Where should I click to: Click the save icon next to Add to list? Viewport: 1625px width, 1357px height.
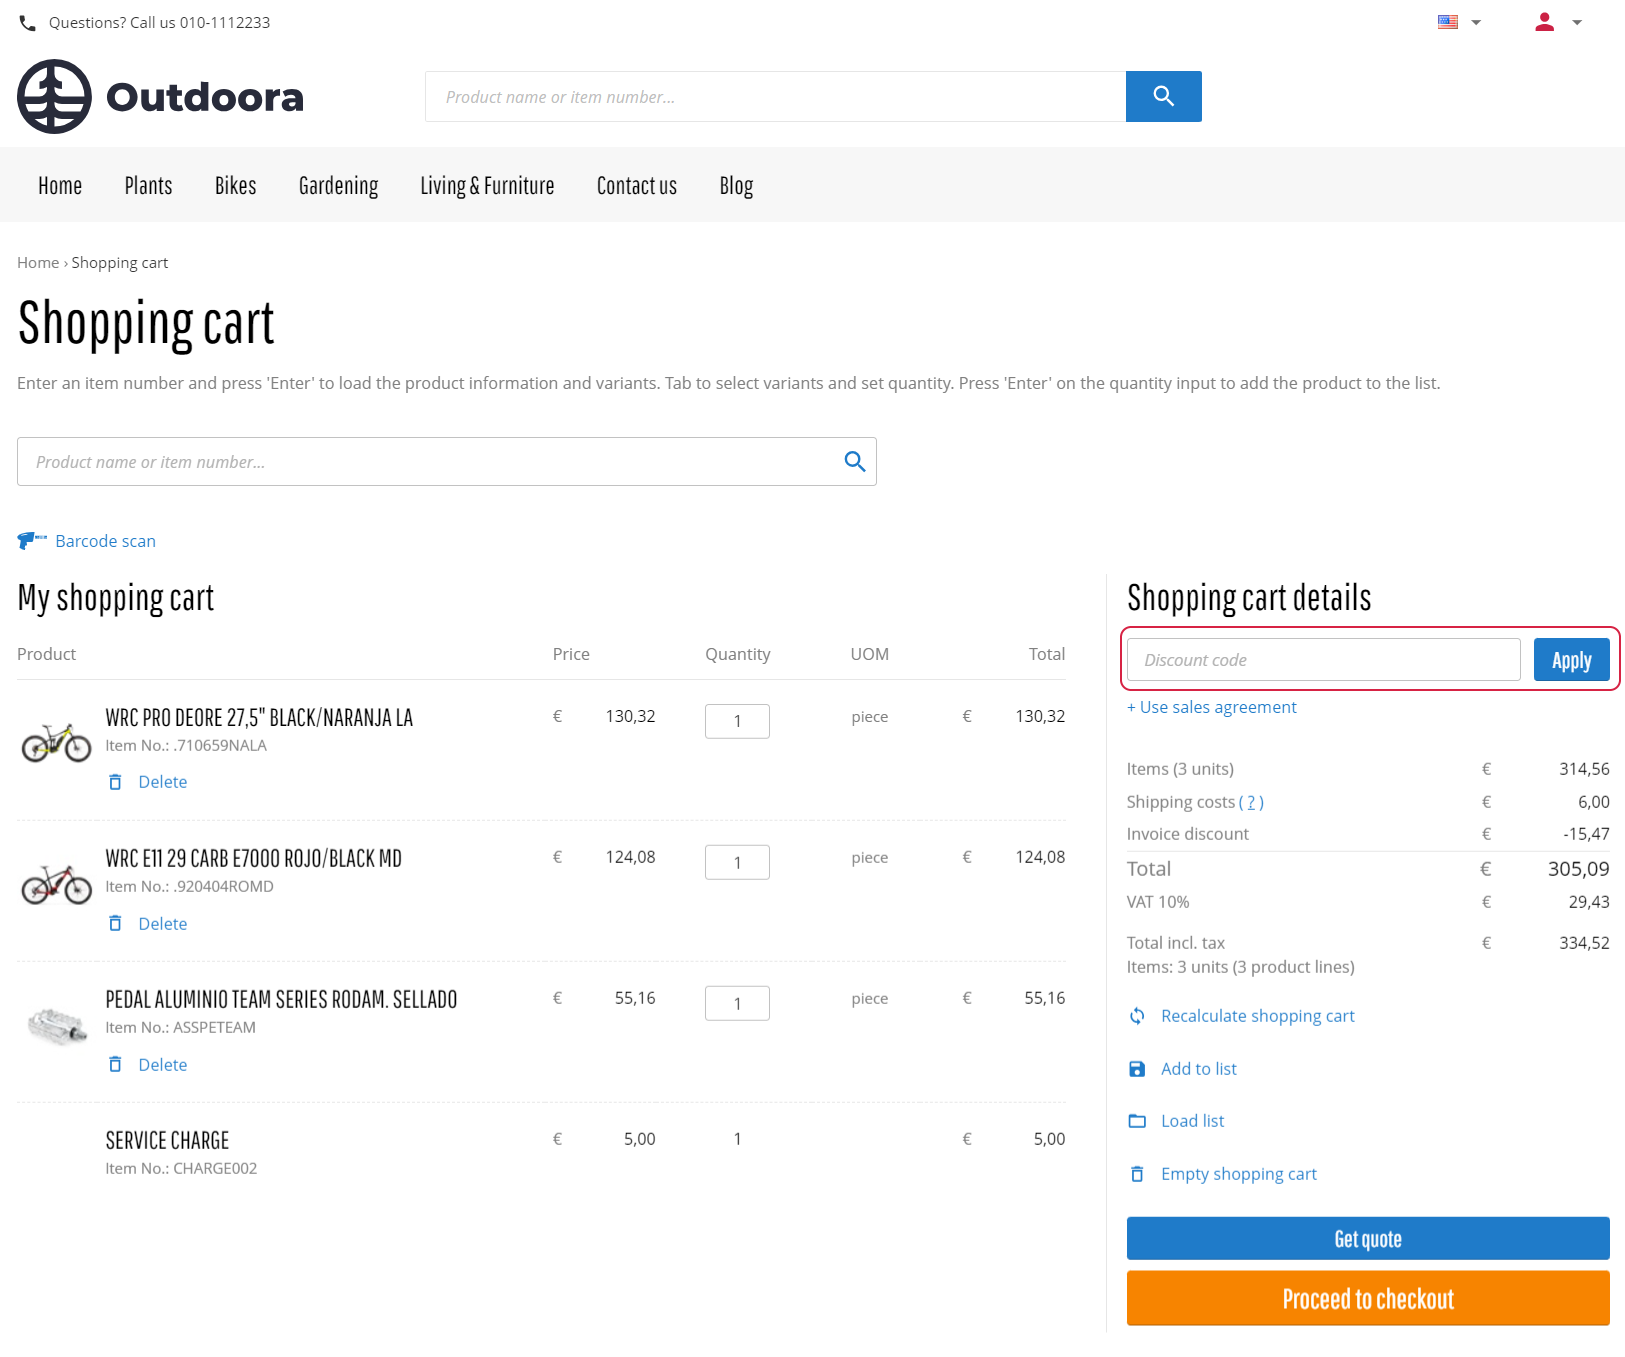[1137, 1069]
